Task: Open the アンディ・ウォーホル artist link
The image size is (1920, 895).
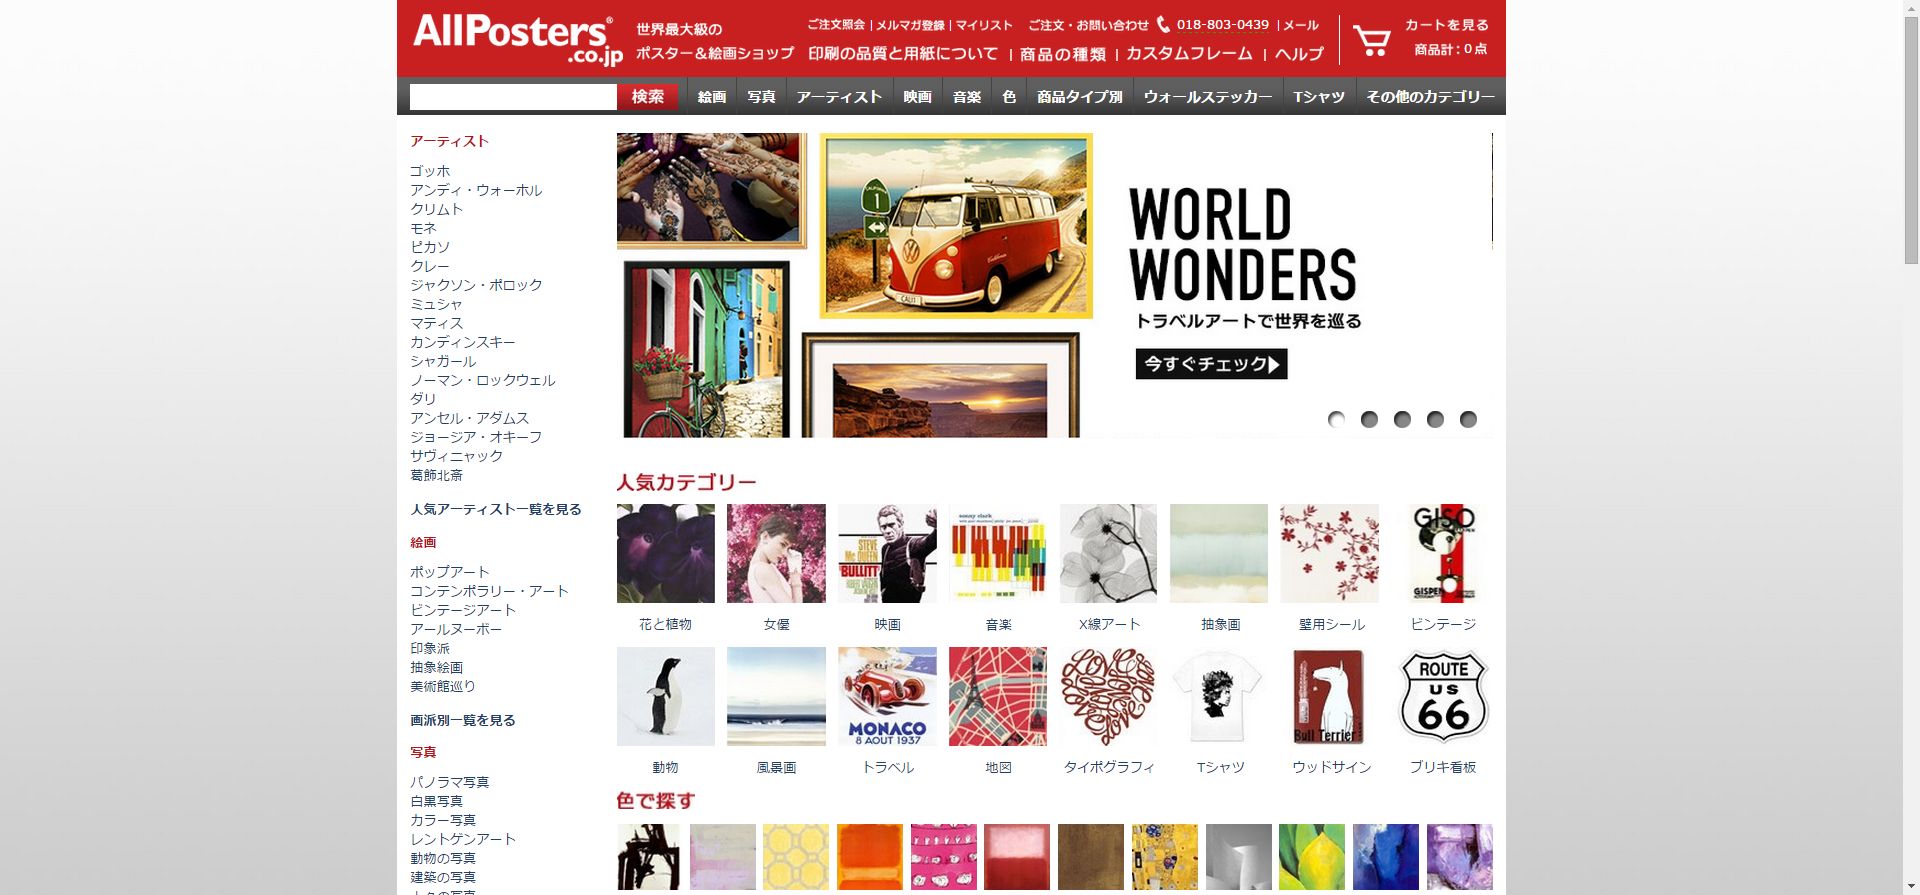Action: click(476, 190)
